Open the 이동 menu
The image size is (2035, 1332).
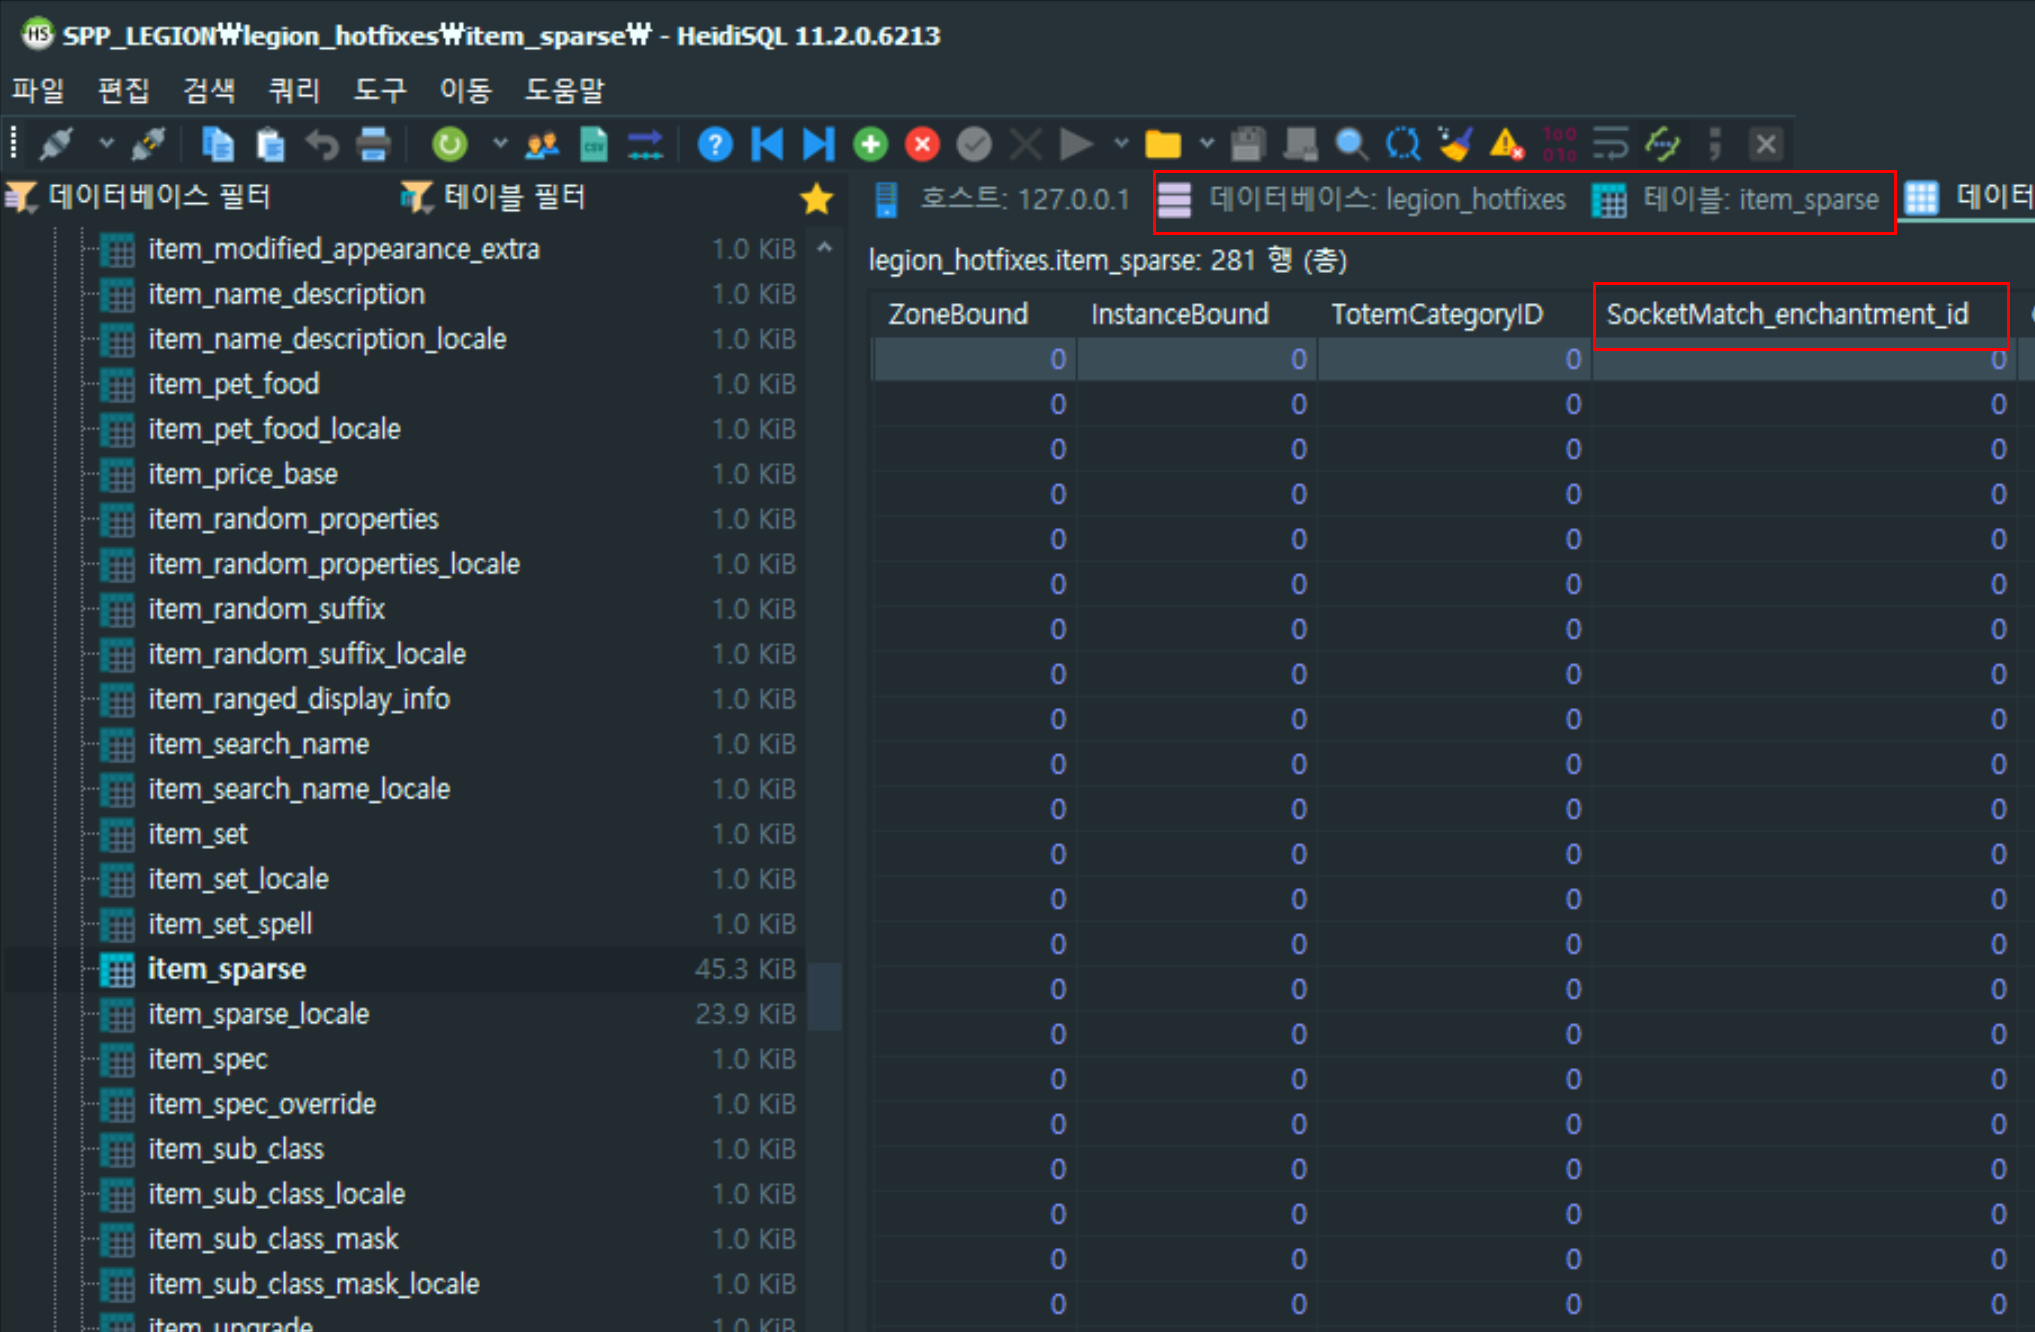(466, 91)
